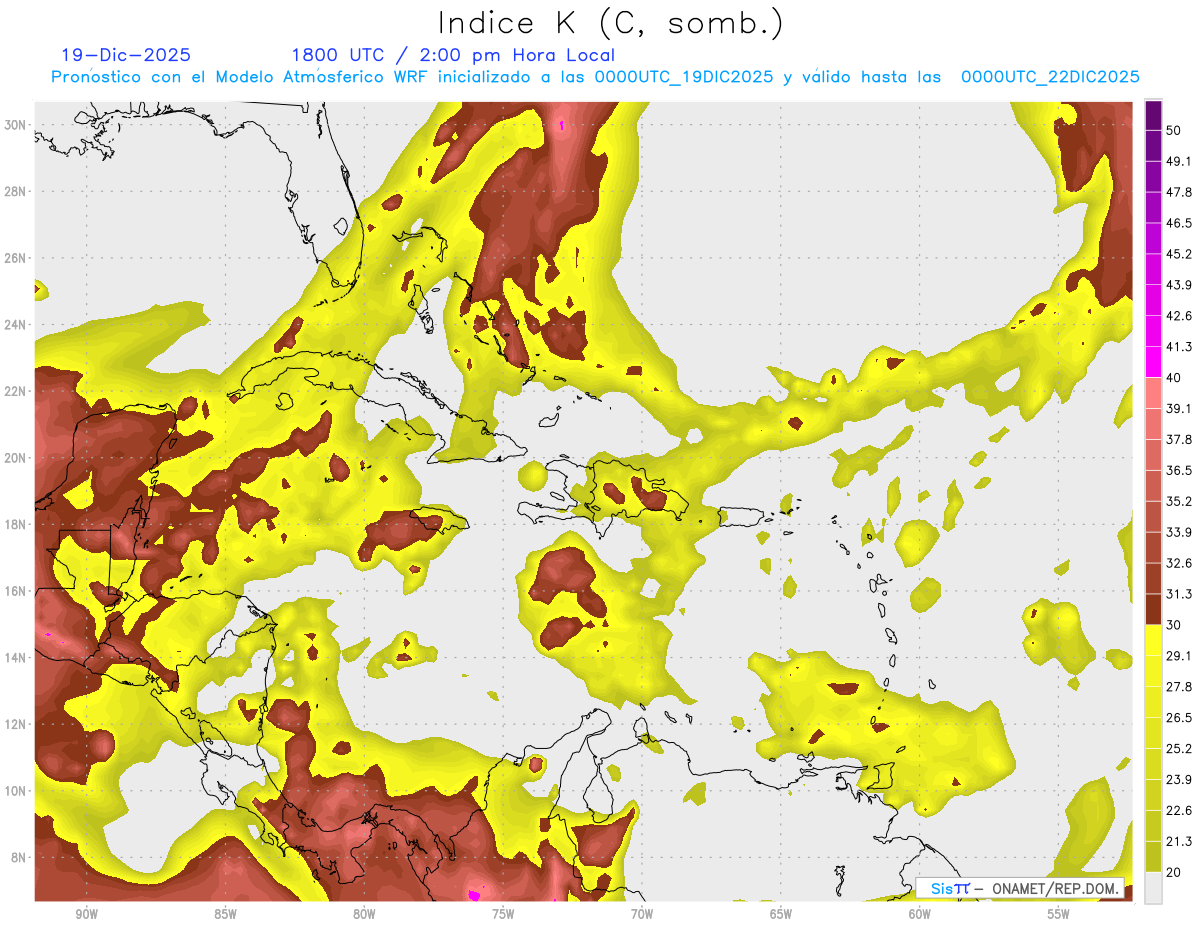Click the "46.5" legend value

pos(1178,223)
